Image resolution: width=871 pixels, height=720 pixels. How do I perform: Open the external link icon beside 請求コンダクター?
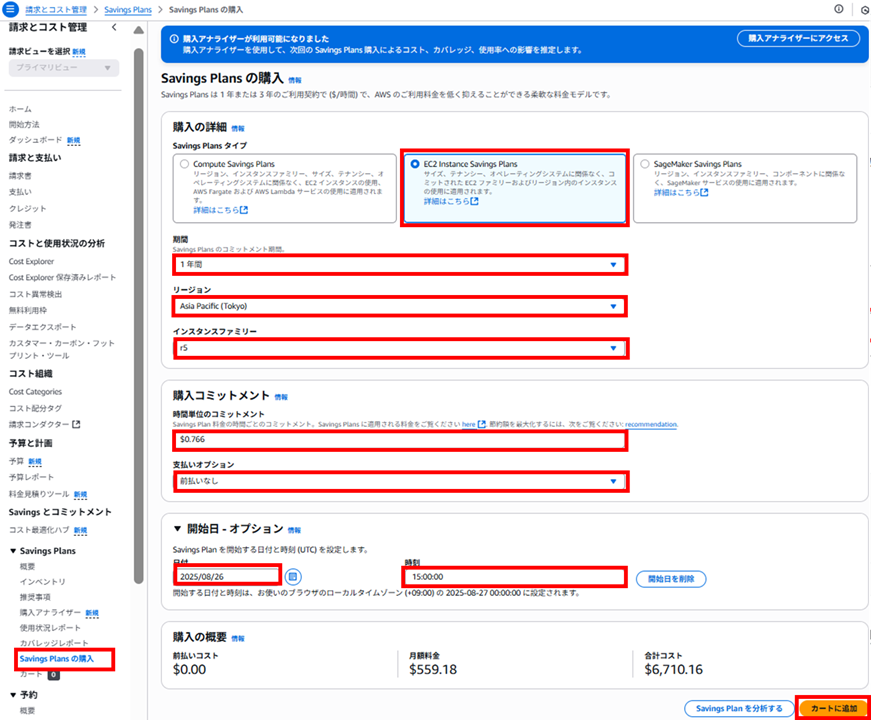pos(77,424)
